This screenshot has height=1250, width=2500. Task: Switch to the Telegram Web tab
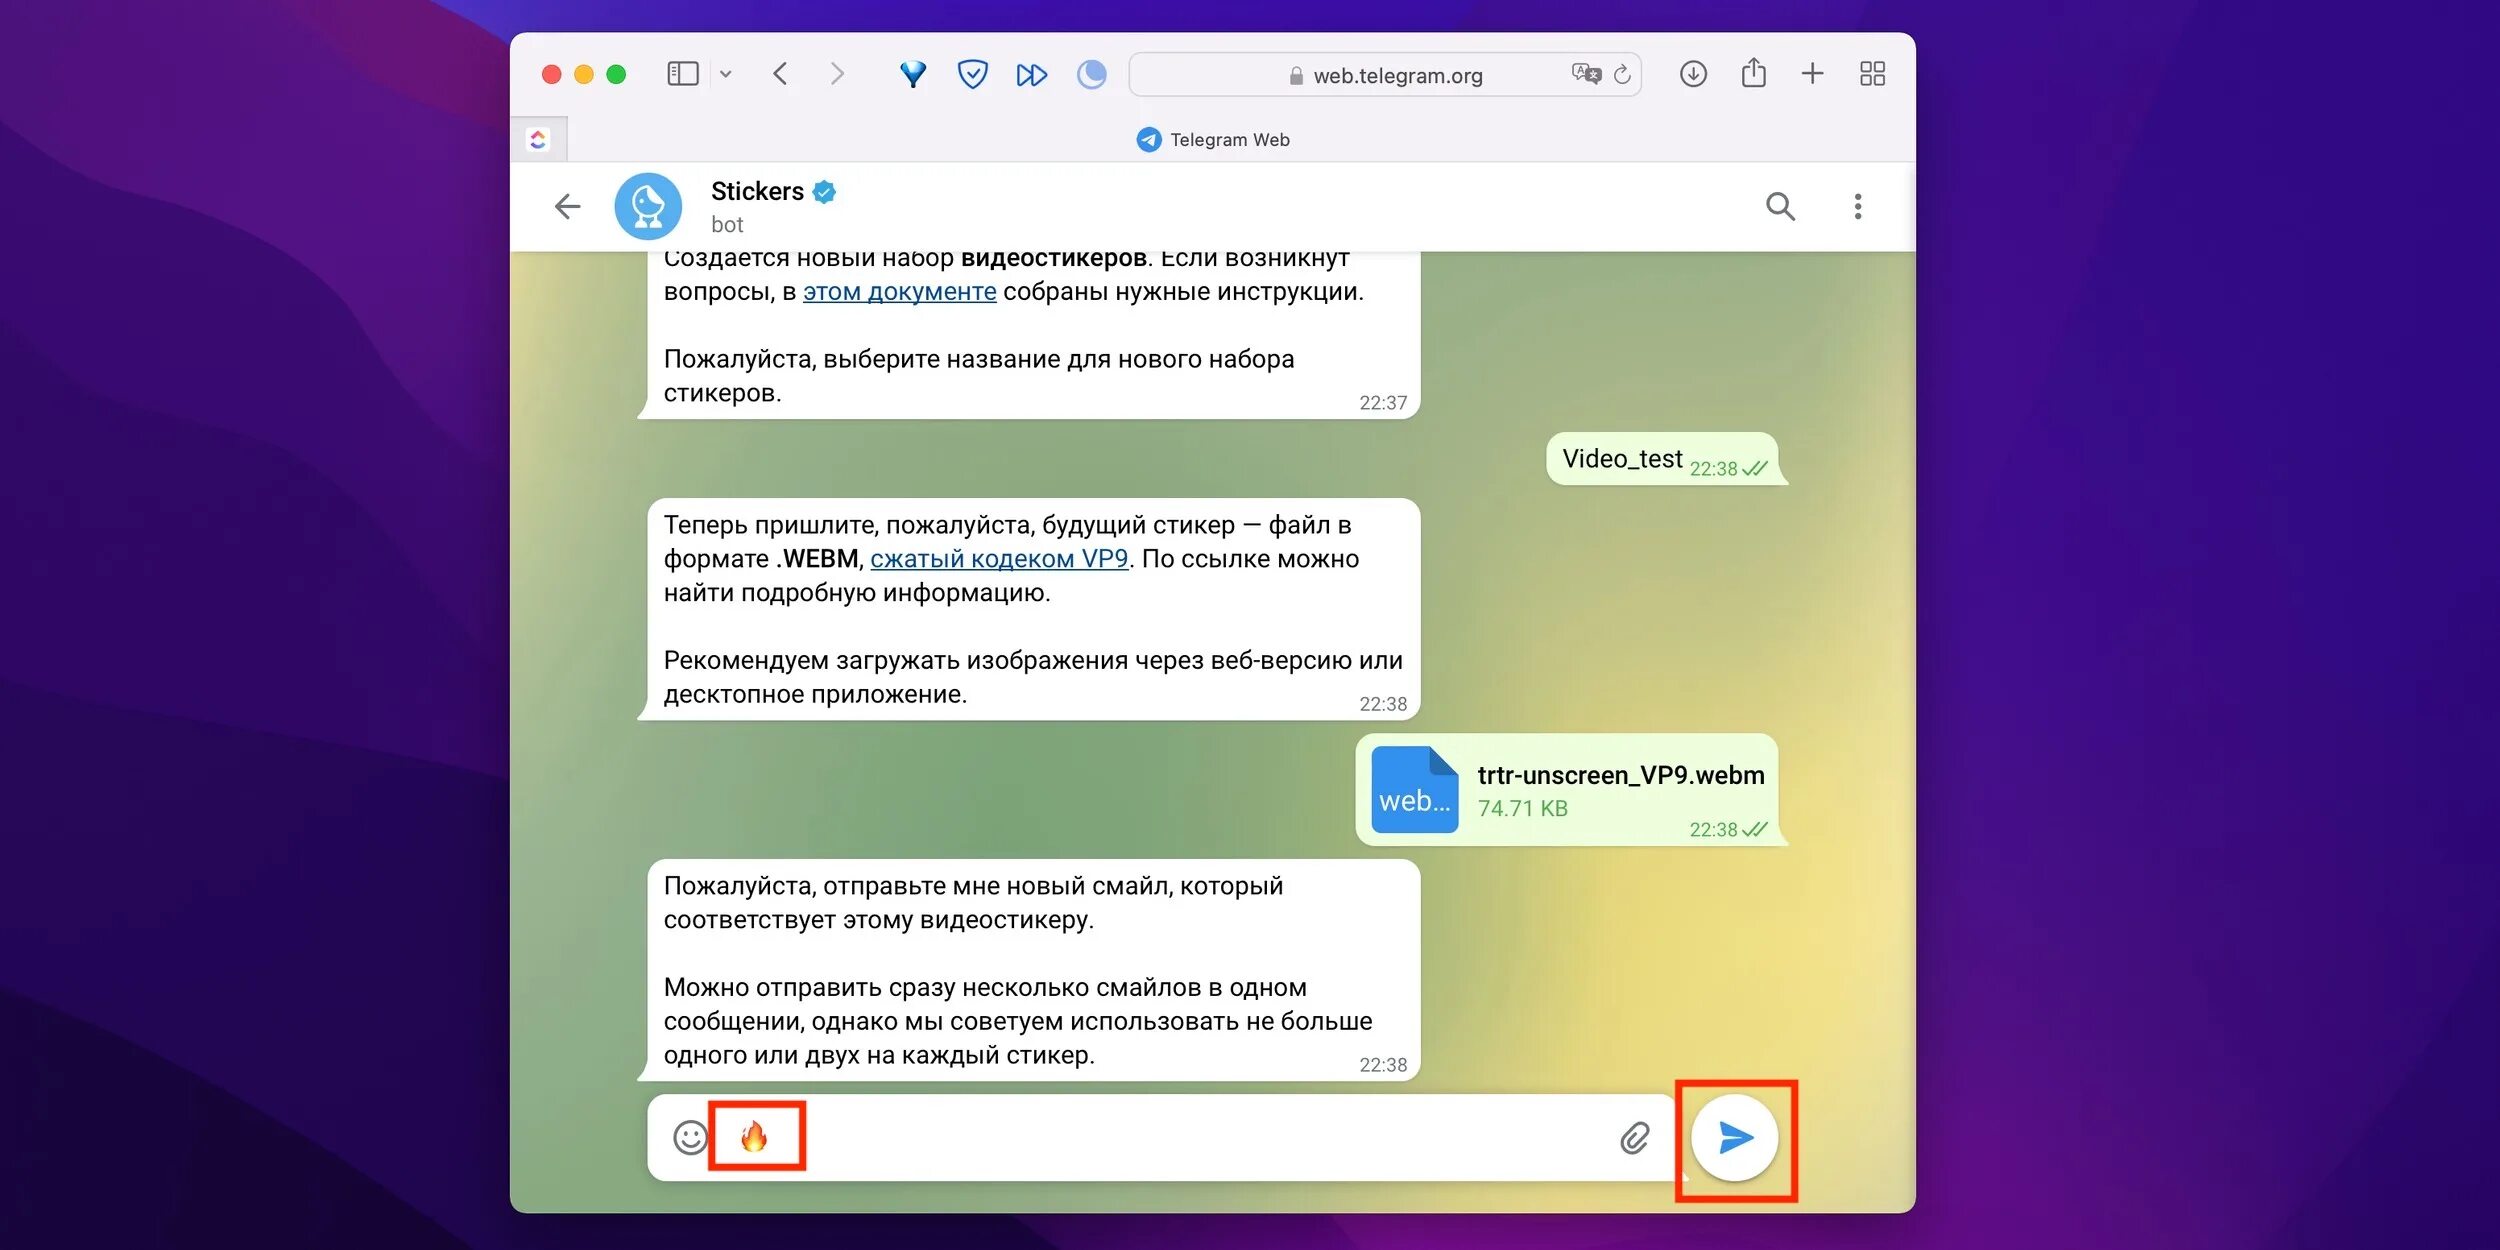coord(1213,140)
